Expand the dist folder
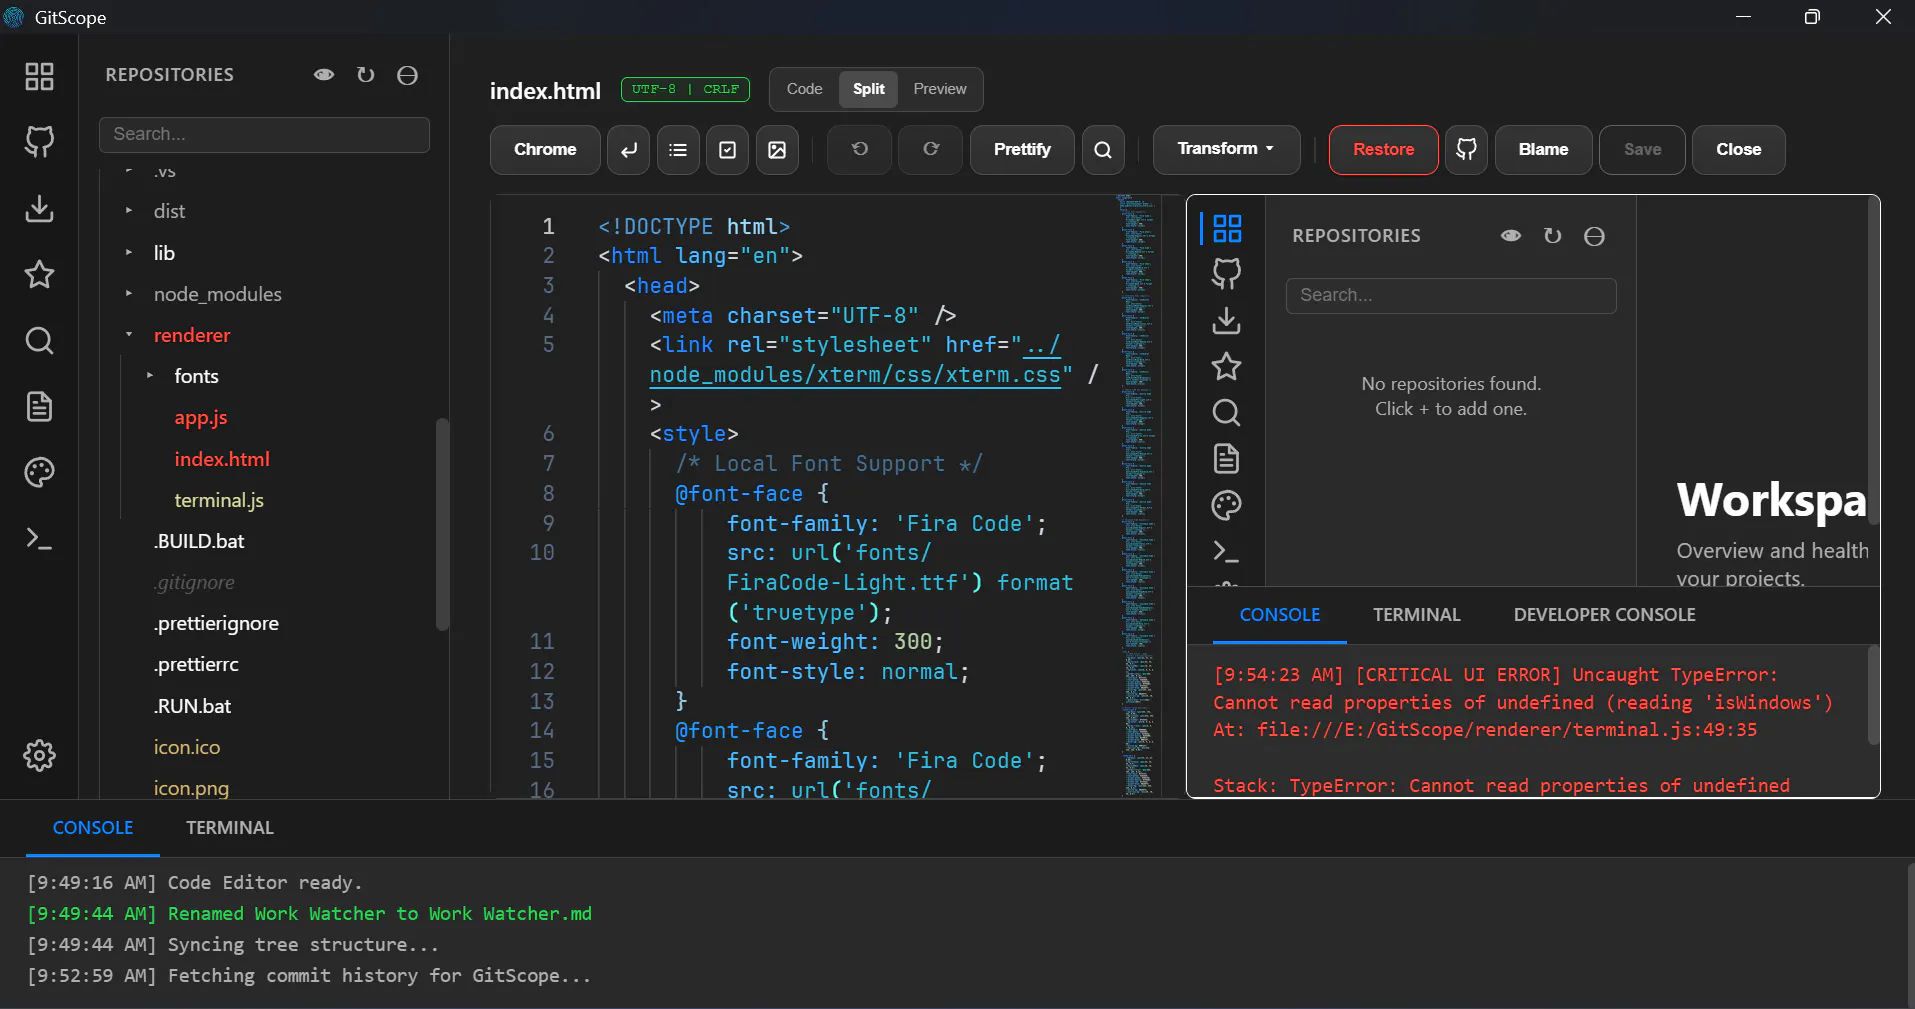 129,211
